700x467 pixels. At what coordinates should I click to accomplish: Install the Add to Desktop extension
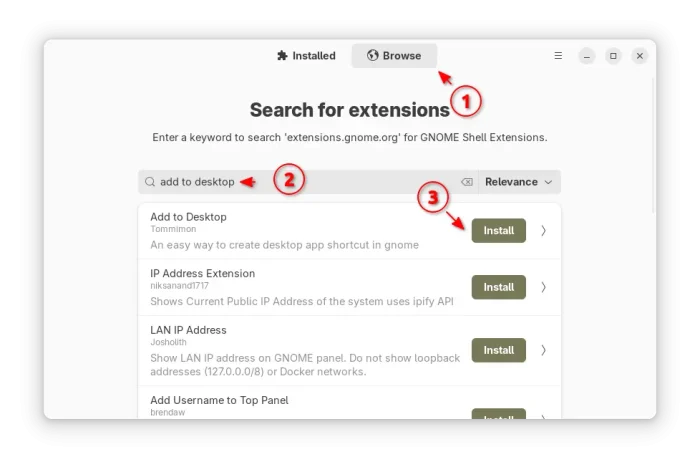pyautogui.click(x=499, y=230)
